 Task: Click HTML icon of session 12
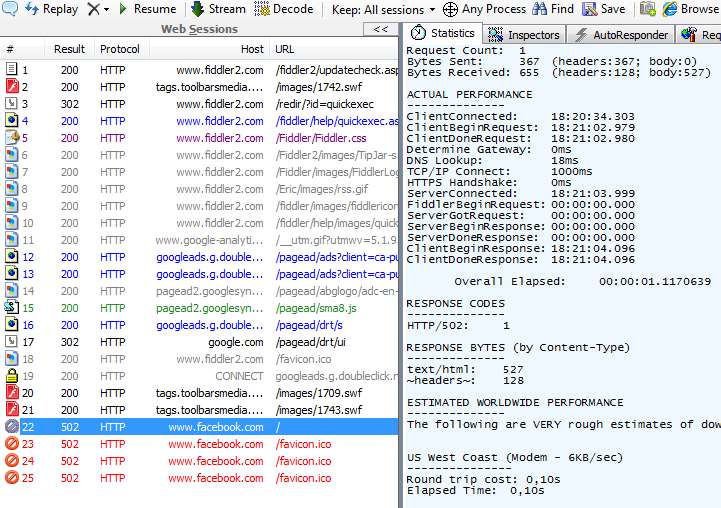tap(11, 257)
